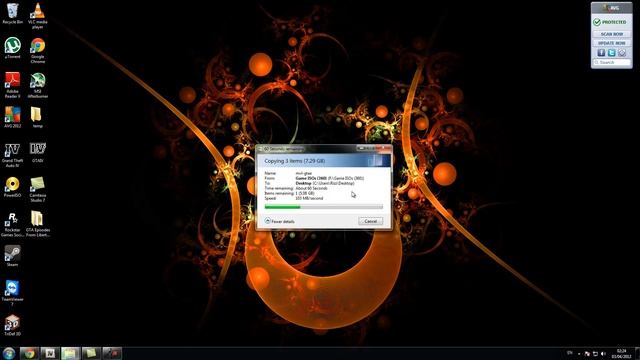This screenshot has width=640, height=360.
Task: Launch the Google Chrome desktop shortcut
Action: pos(38,50)
